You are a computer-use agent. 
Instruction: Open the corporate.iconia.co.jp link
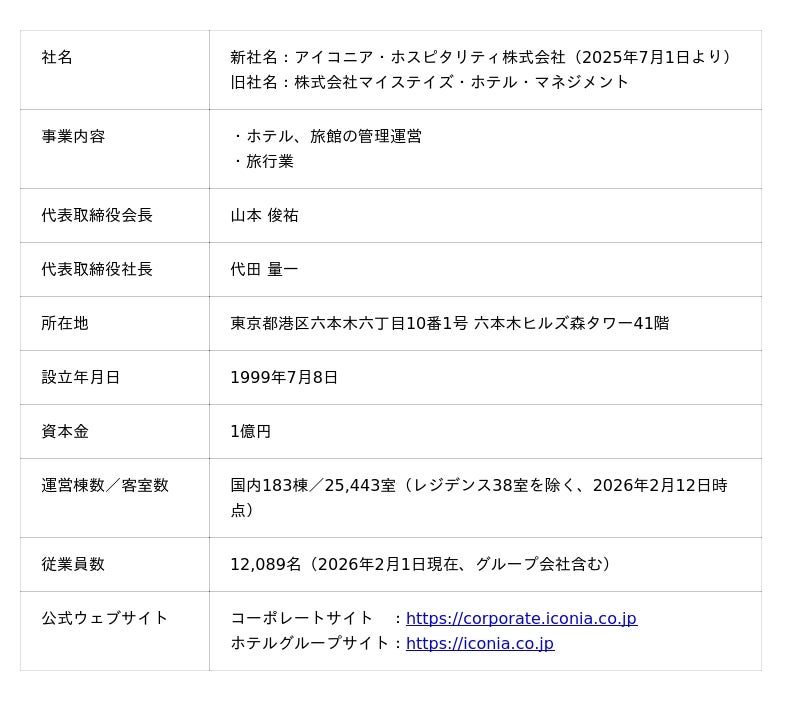click(521, 619)
